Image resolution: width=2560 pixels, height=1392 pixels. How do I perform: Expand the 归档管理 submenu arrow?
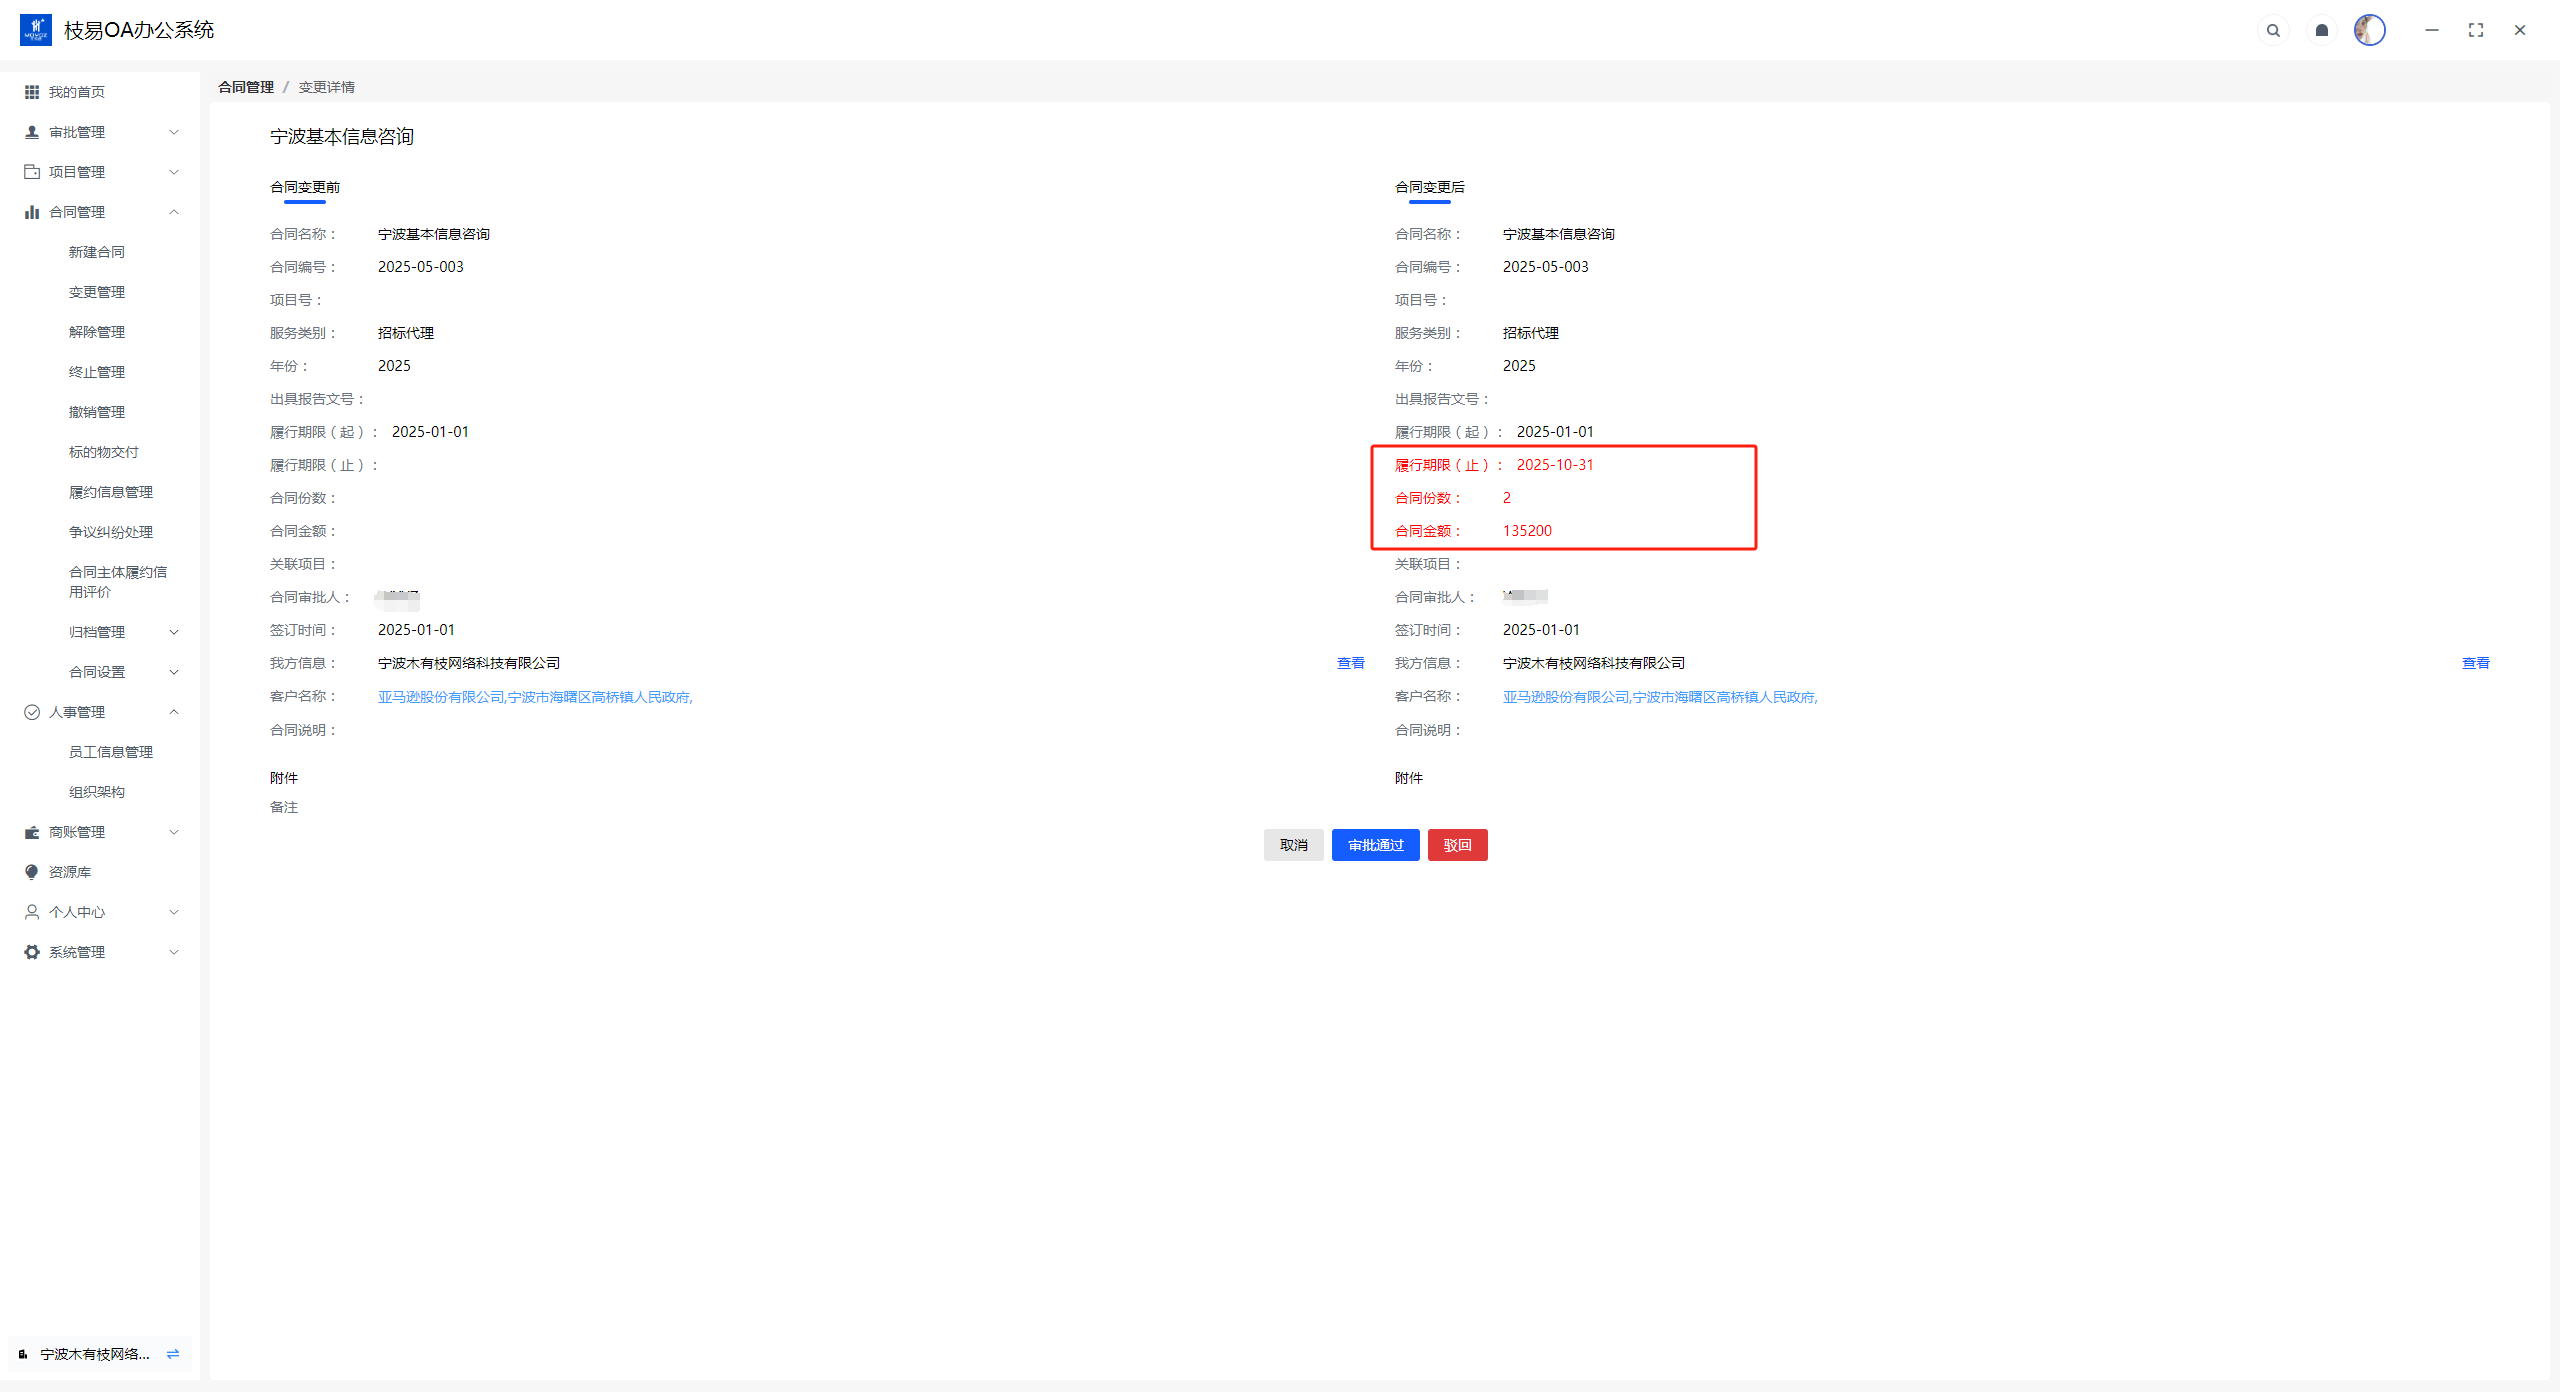(174, 632)
